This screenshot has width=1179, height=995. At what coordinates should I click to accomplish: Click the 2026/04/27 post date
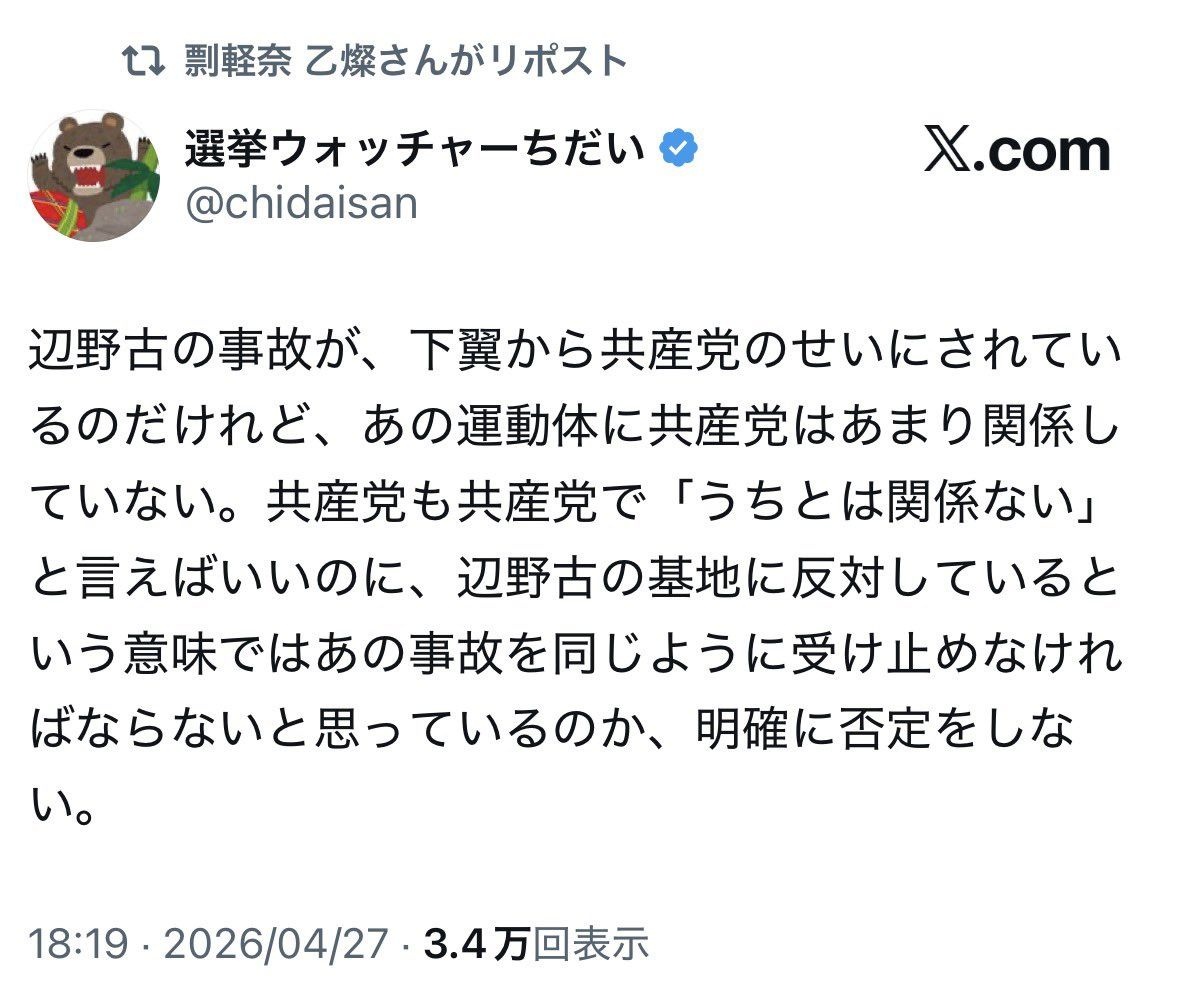pyautogui.click(x=275, y=944)
